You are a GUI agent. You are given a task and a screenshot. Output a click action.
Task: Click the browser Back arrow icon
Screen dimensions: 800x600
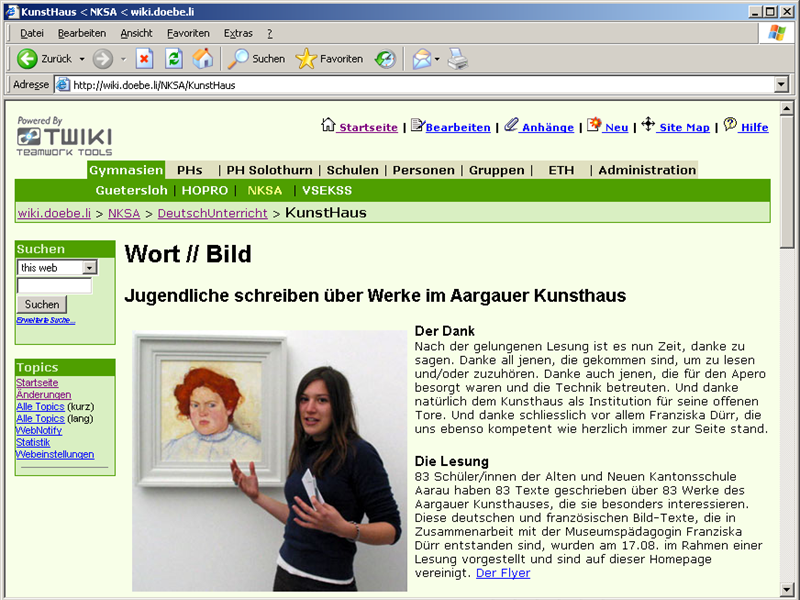coord(27,59)
